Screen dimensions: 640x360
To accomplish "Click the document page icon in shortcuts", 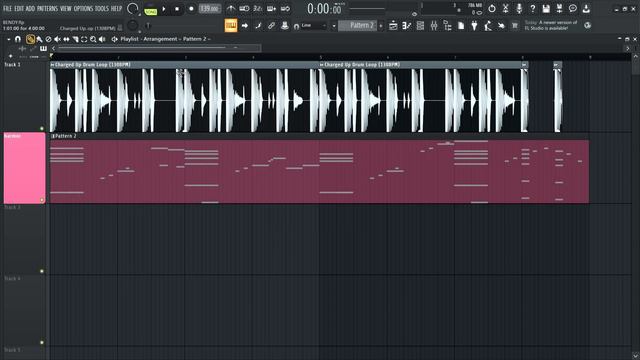I will 461,25.
